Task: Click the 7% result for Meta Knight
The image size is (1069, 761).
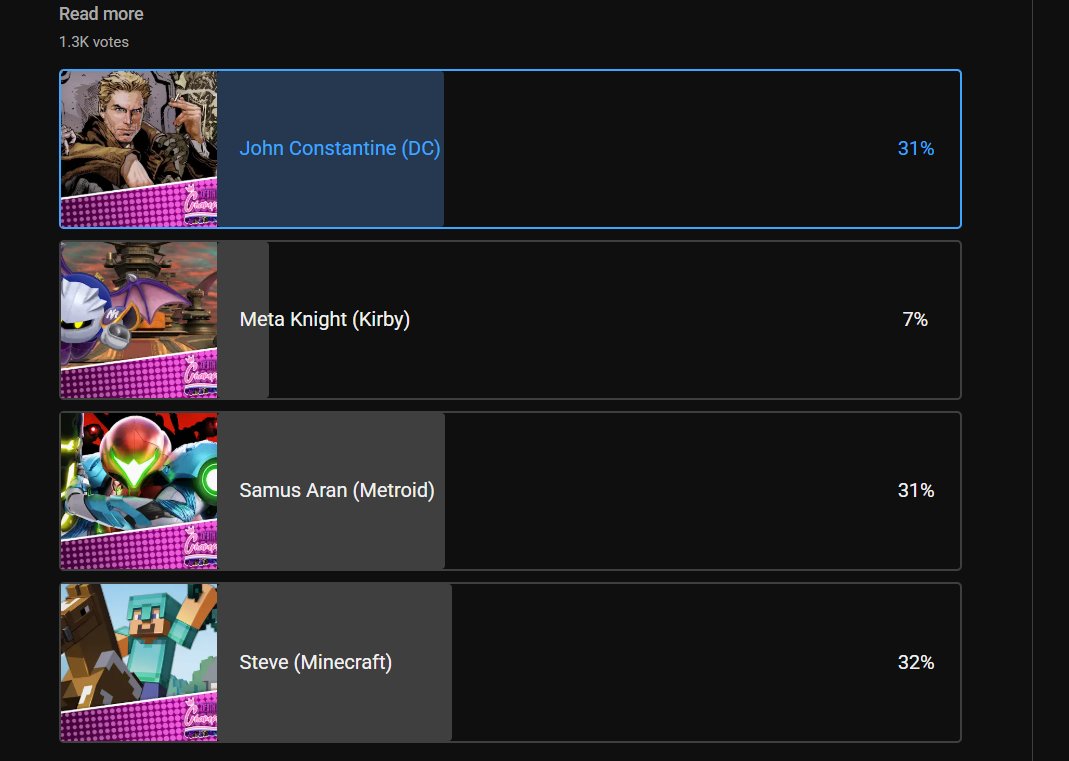Action: [x=915, y=319]
